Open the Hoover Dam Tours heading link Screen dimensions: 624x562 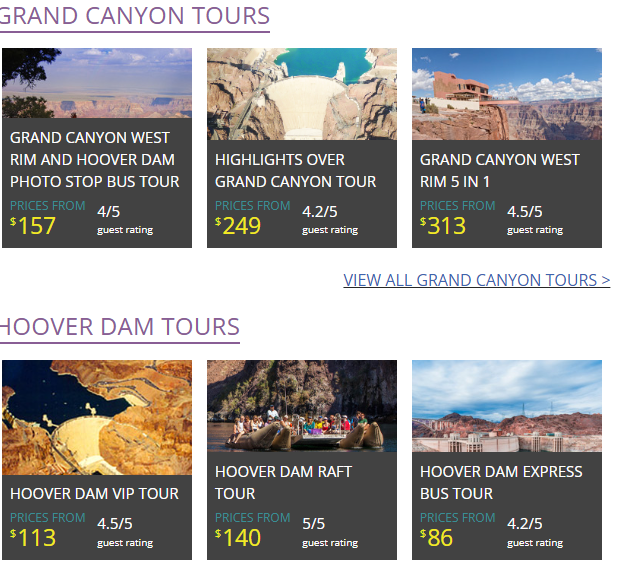[x=120, y=327]
